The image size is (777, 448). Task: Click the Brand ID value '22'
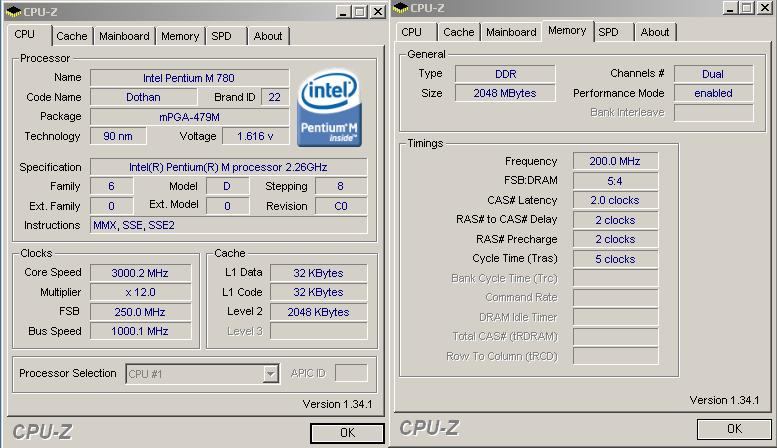(x=275, y=97)
